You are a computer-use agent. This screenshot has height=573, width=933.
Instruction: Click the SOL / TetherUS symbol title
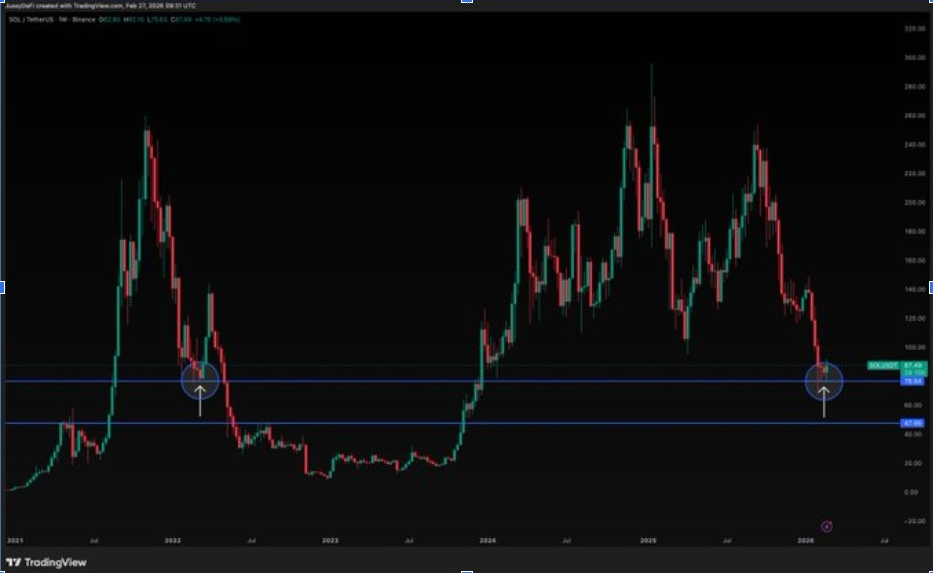(x=52, y=20)
